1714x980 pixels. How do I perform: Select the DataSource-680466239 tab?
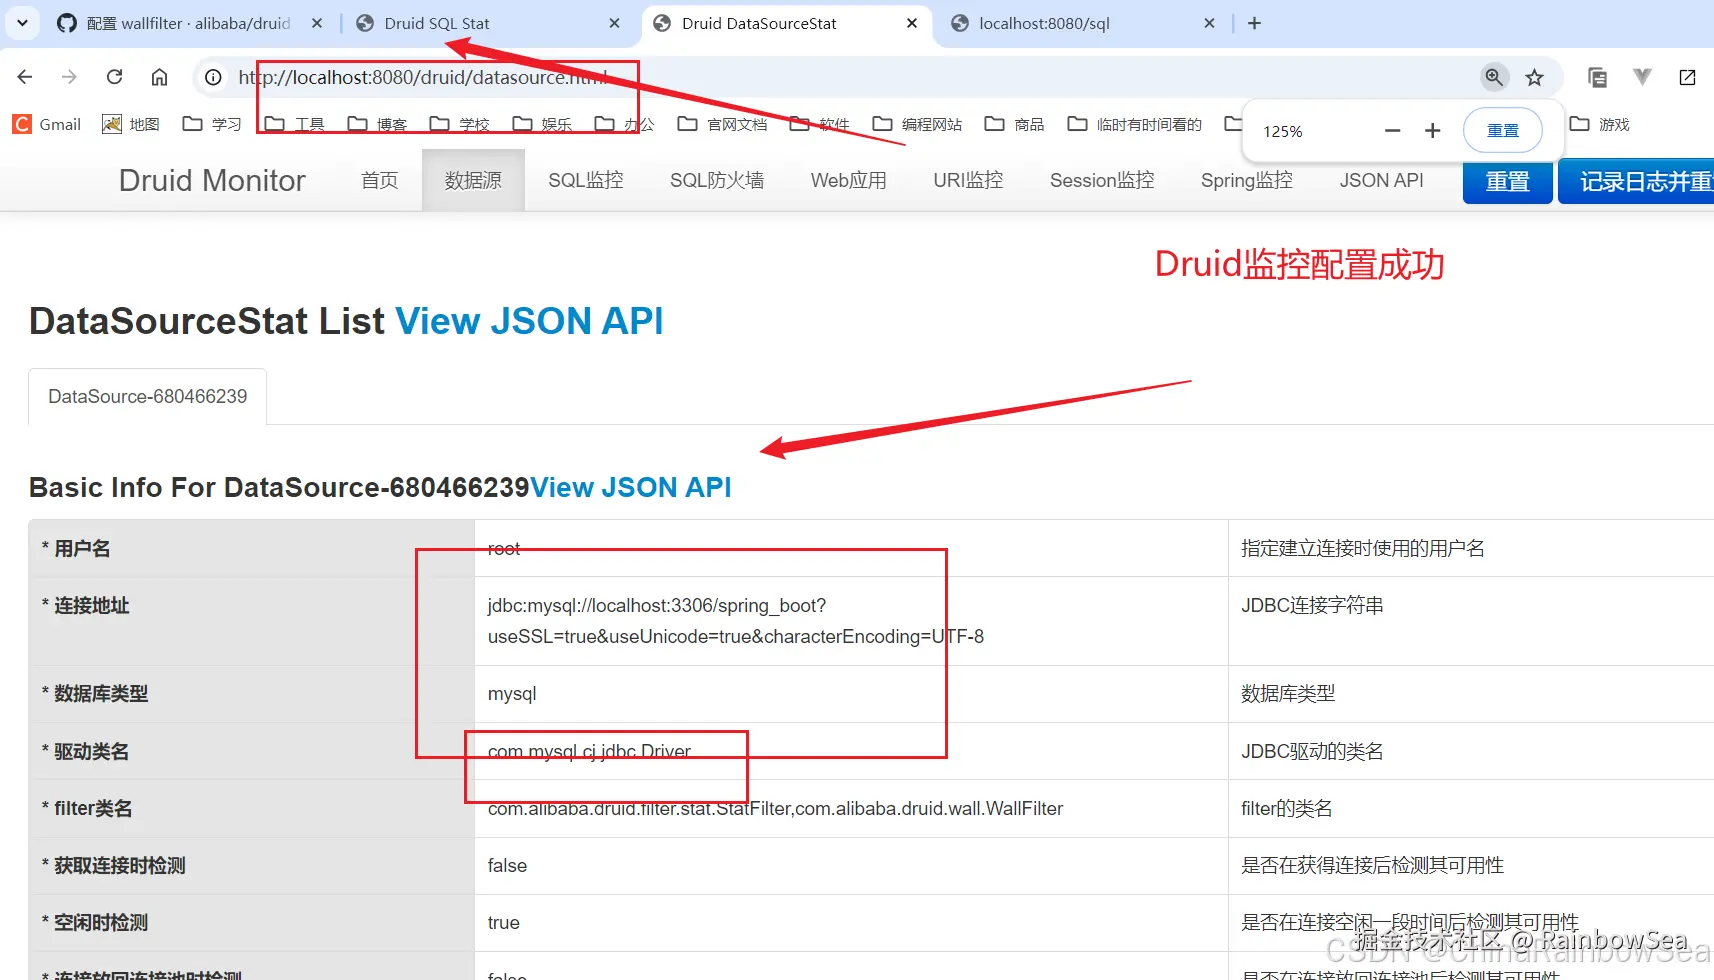[148, 397]
